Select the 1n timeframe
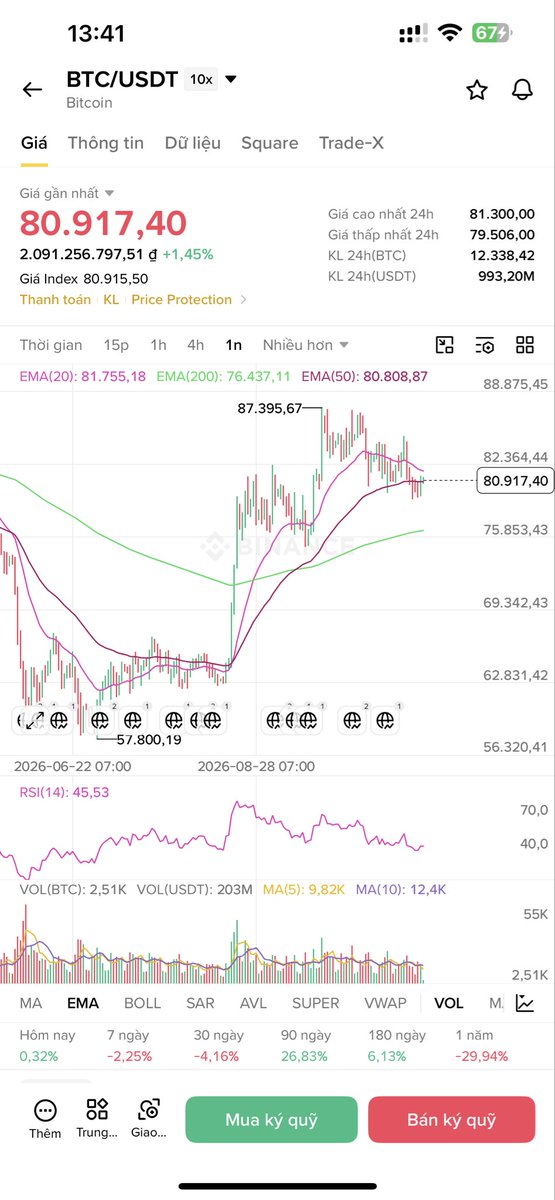 point(233,345)
